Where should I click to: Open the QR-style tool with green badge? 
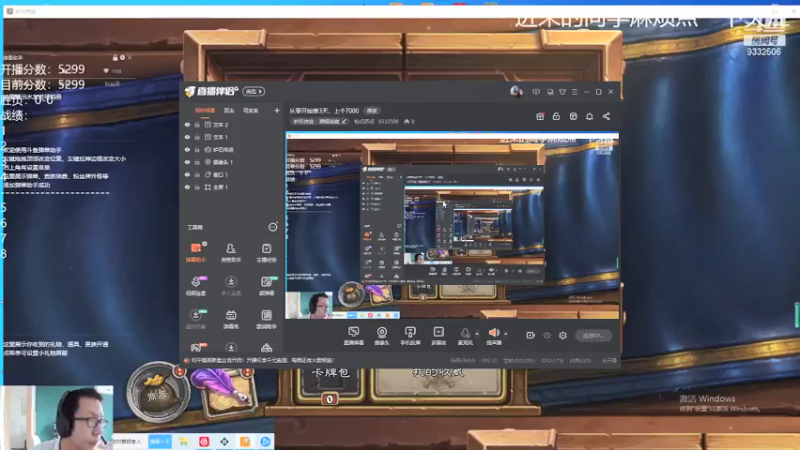[x=266, y=285]
